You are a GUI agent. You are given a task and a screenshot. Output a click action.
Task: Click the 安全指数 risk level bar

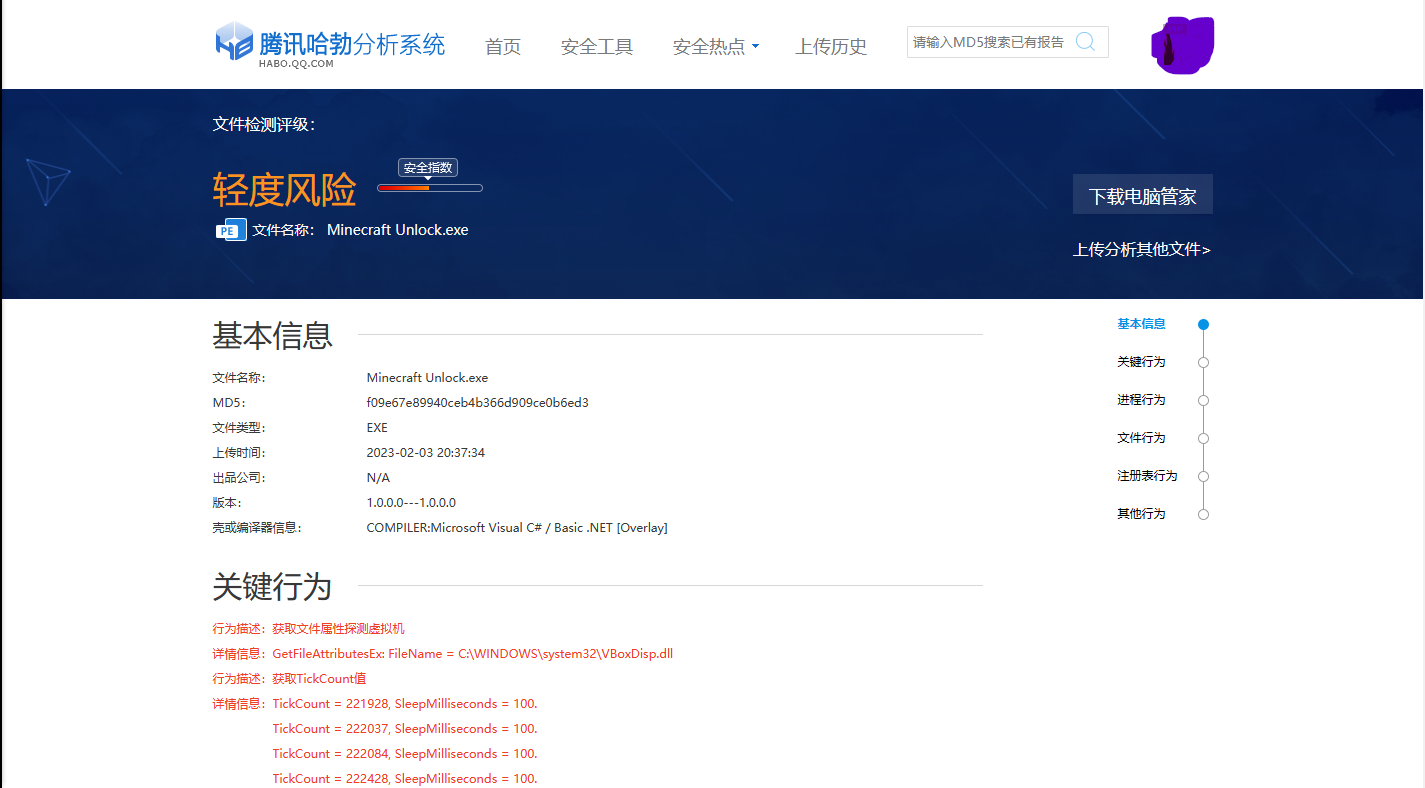[x=429, y=188]
